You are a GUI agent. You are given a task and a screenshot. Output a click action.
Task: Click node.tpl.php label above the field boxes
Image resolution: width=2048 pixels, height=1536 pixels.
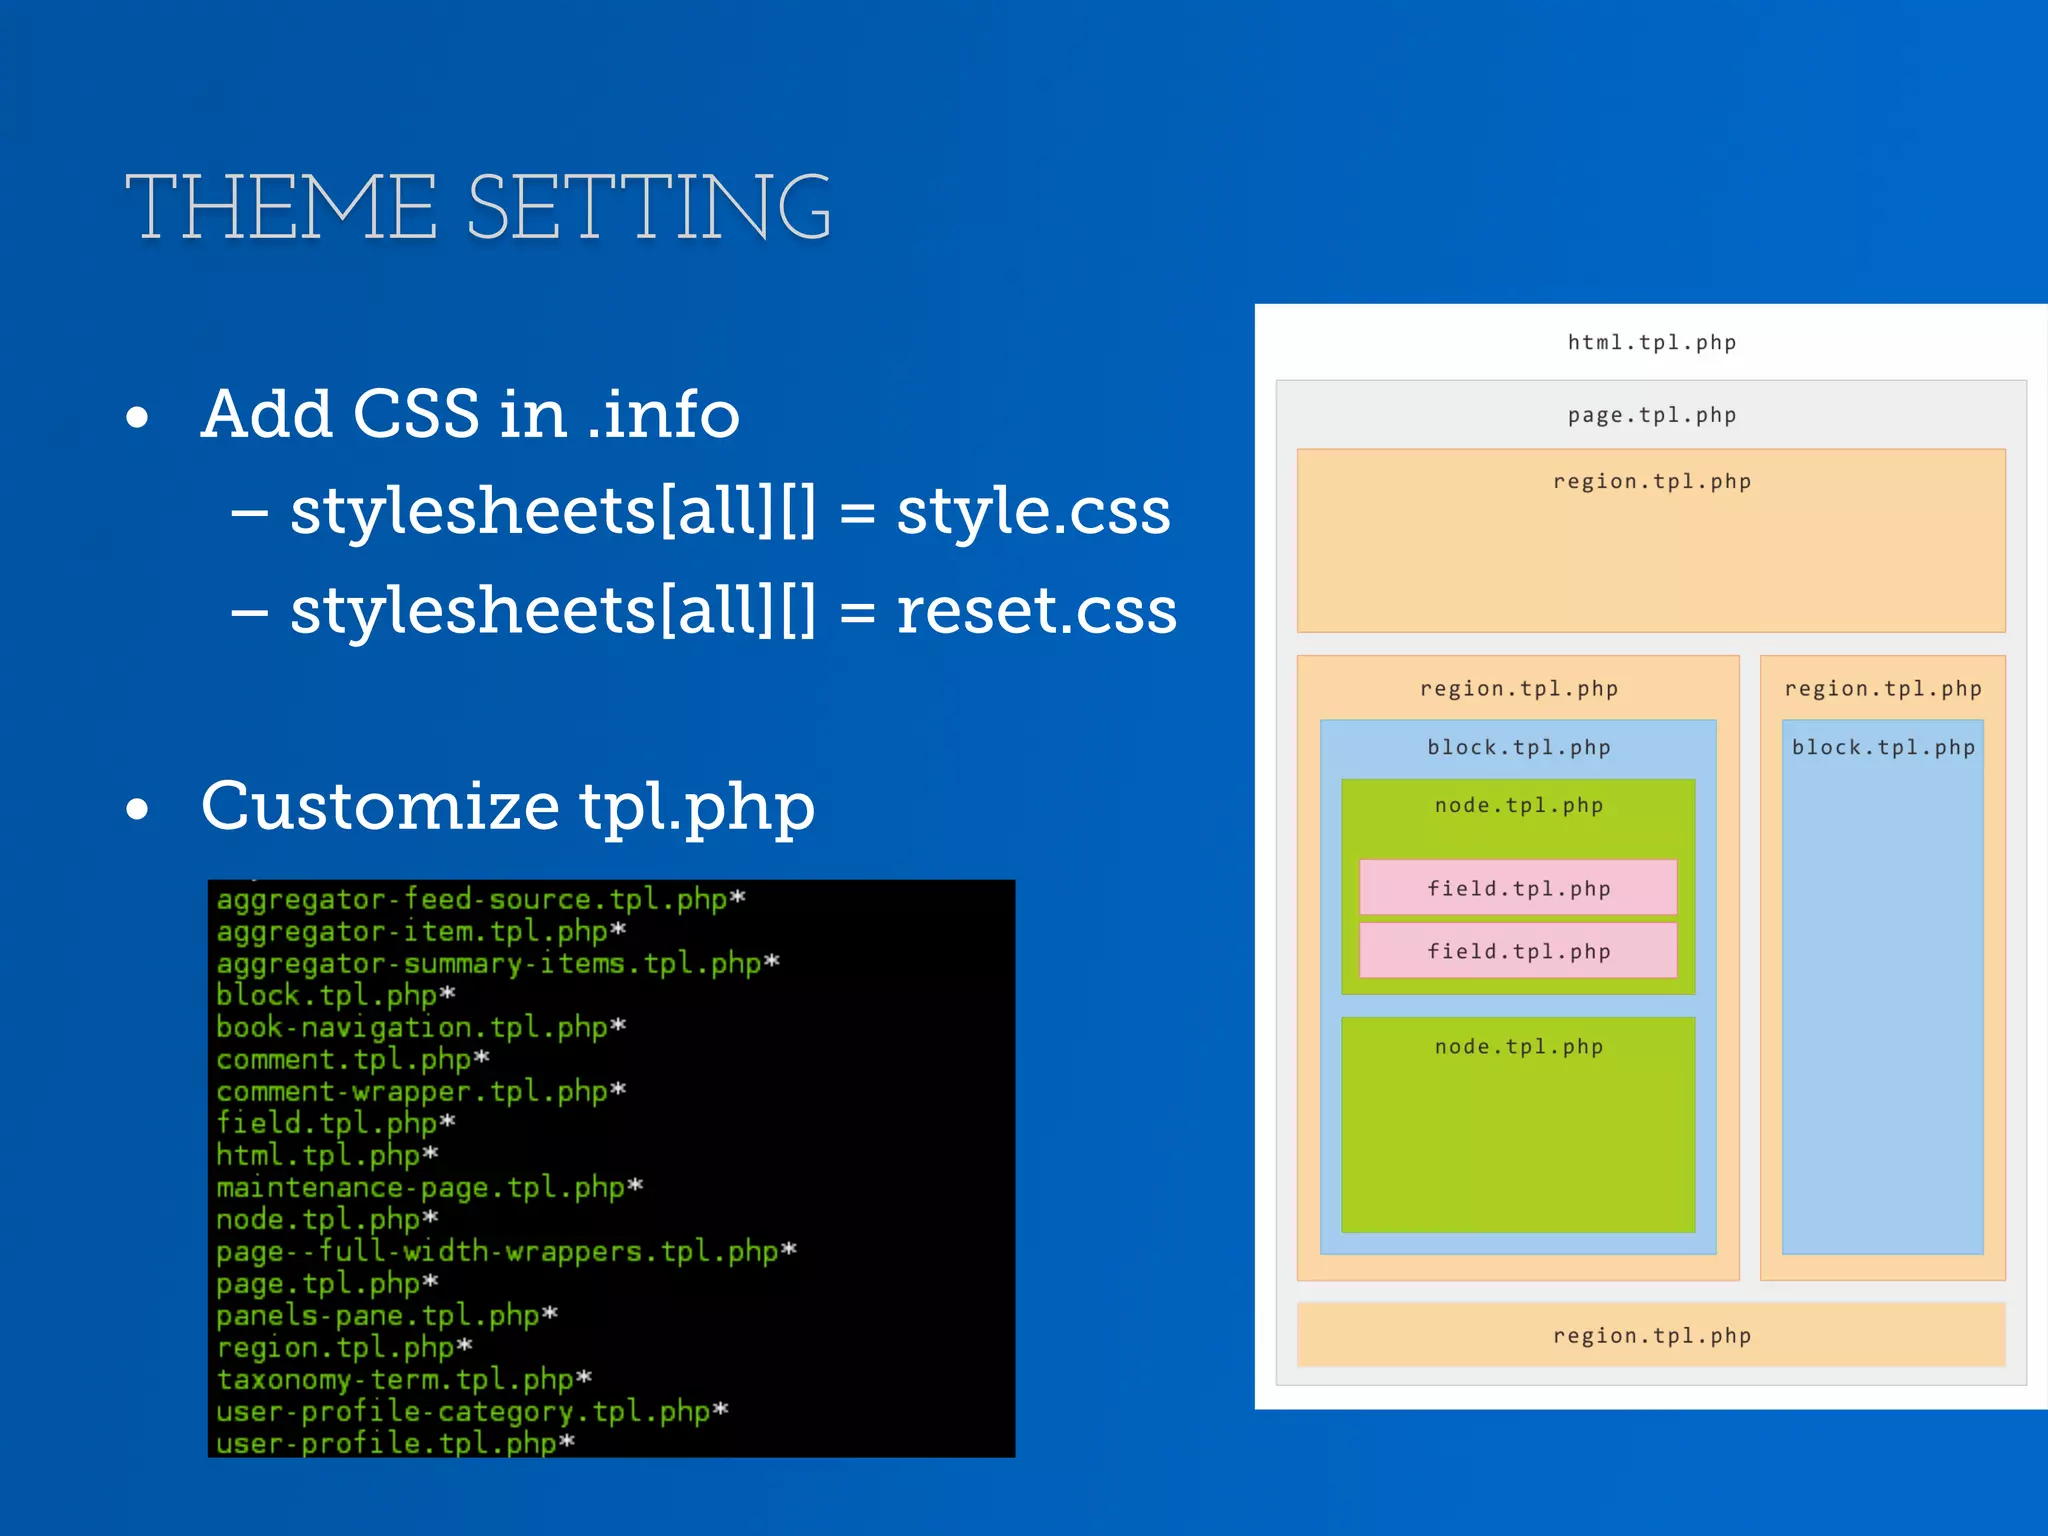[x=1519, y=806]
